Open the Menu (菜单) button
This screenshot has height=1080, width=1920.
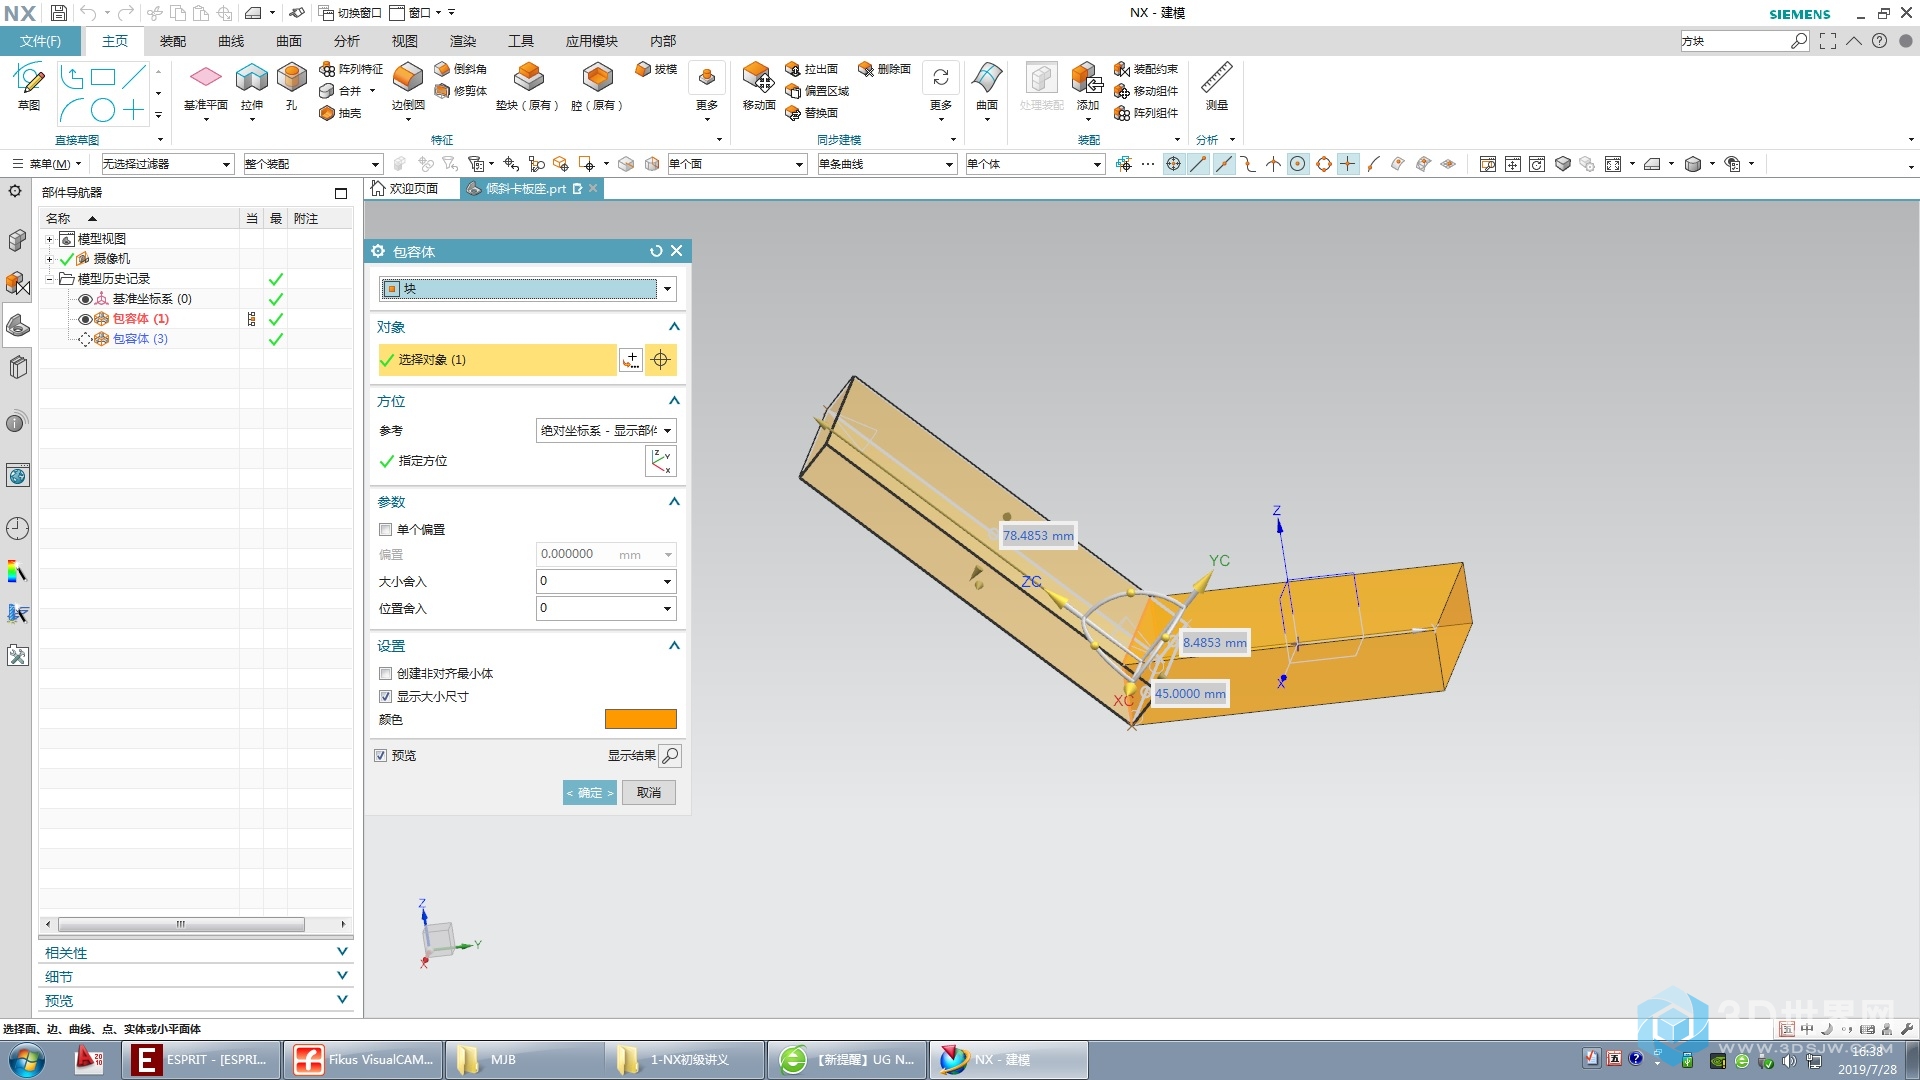(47, 164)
